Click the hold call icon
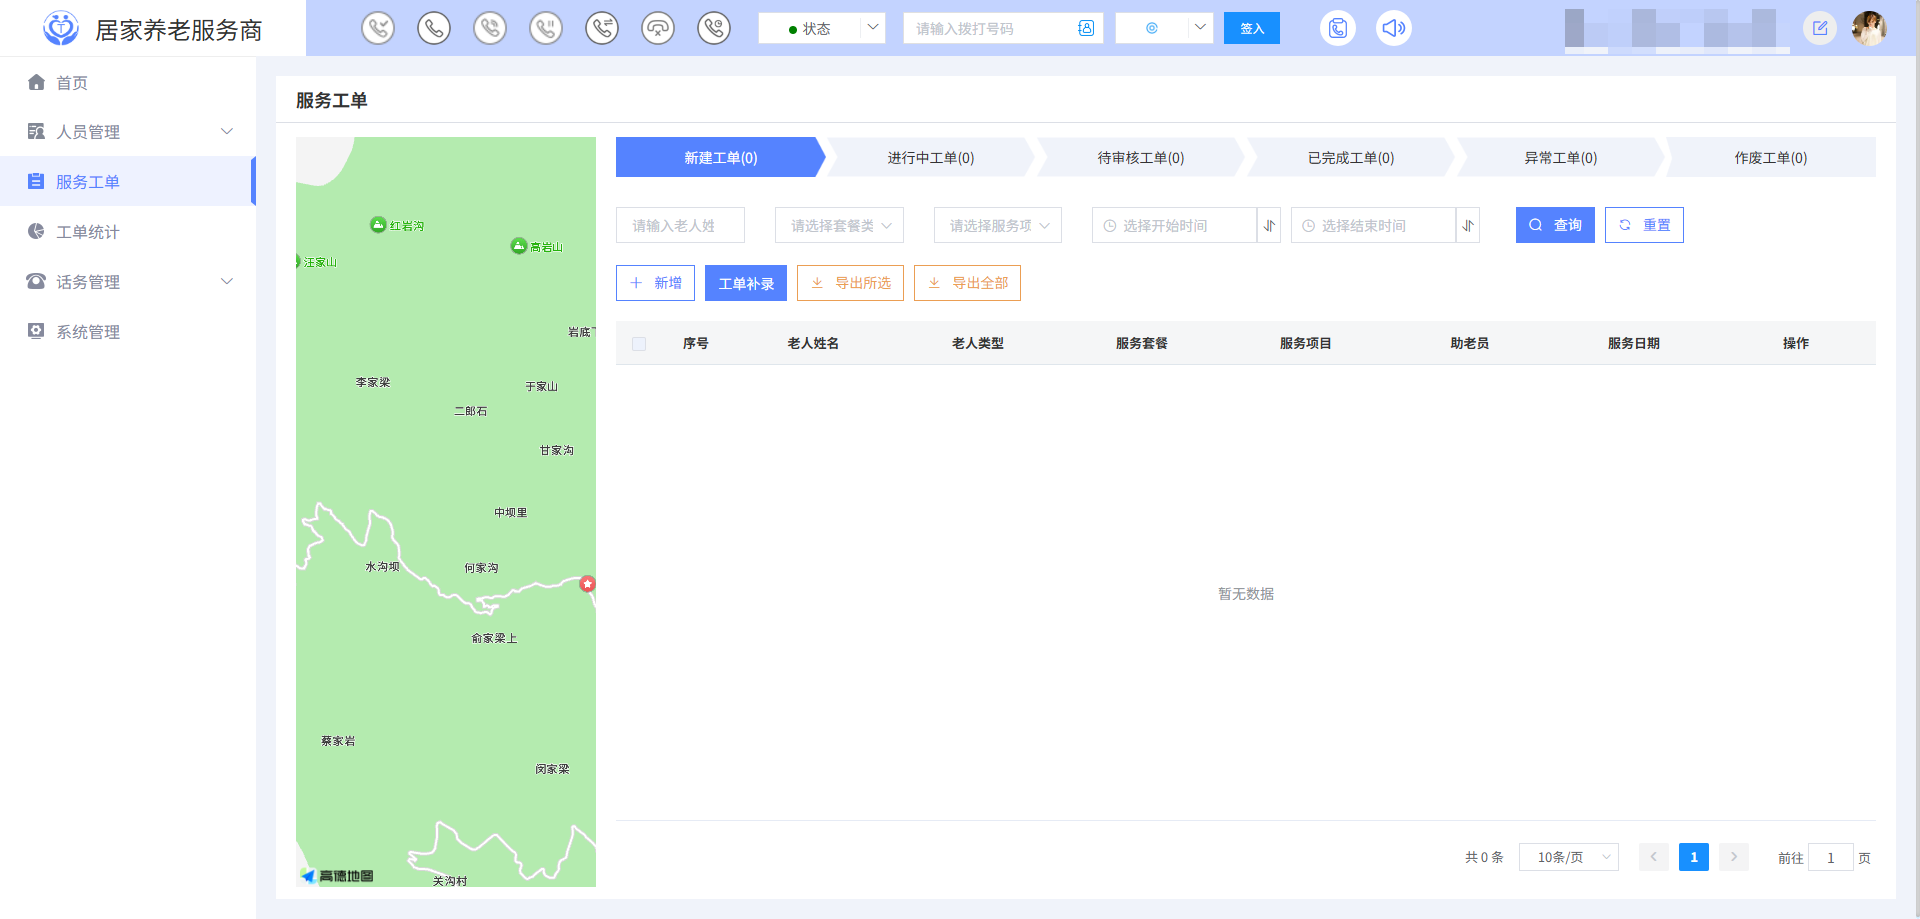The height and width of the screenshot is (919, 1920). [x=546, y=28]
